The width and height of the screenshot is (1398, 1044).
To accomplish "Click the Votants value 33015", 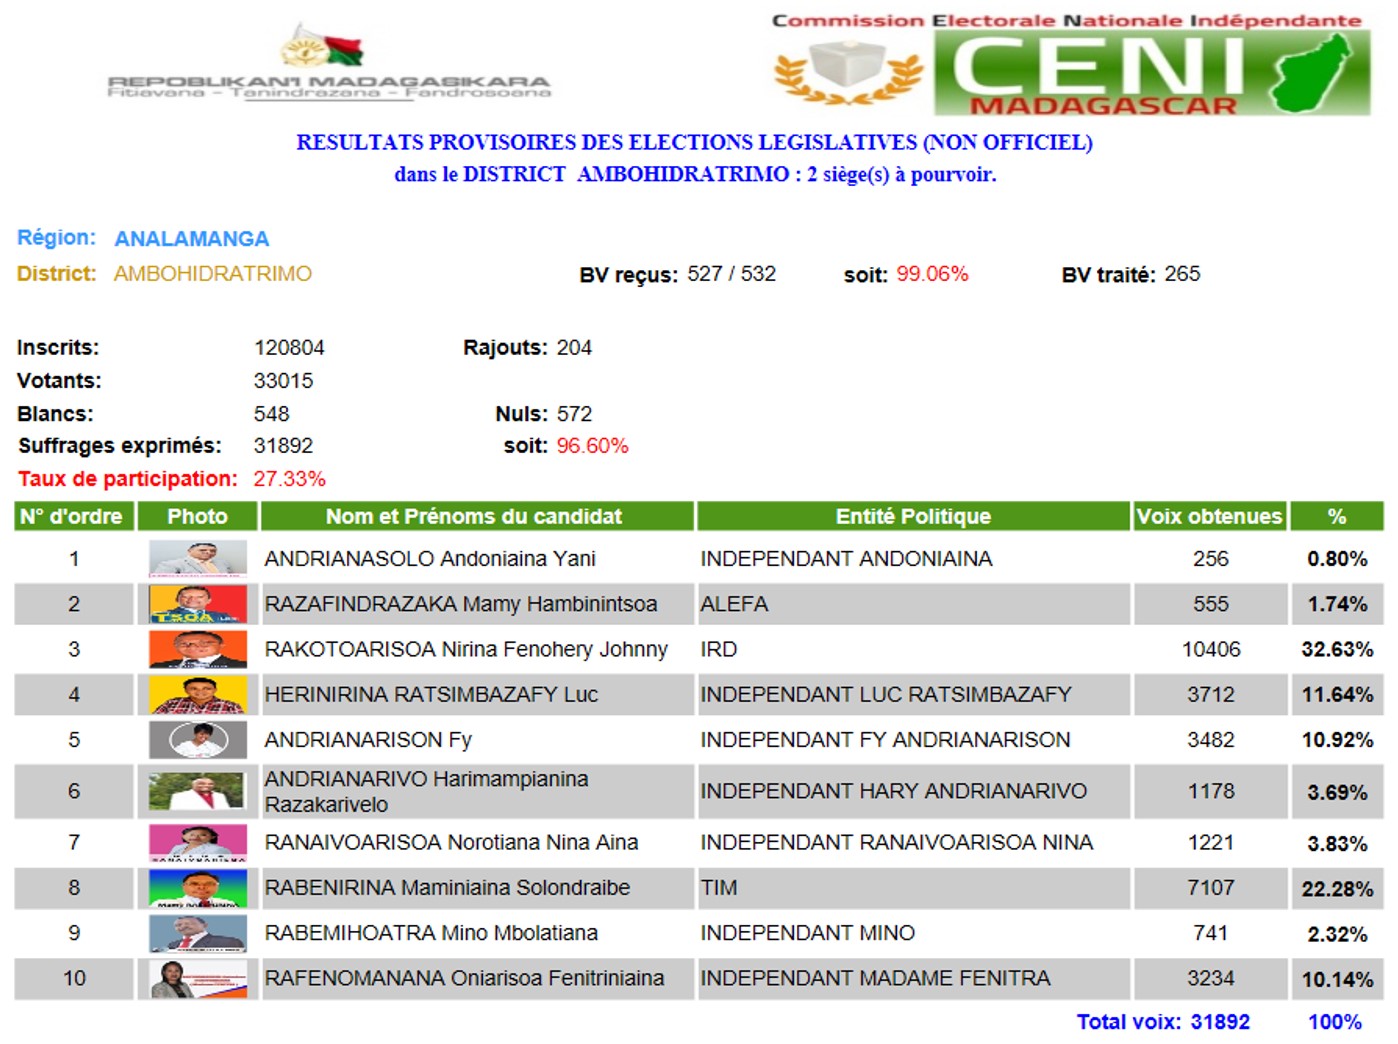I will tap(283, 381).
